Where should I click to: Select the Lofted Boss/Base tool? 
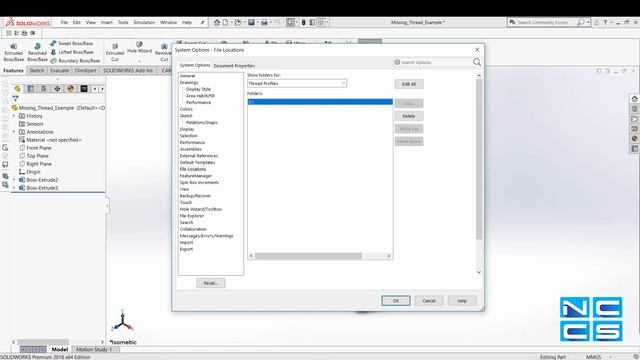point(72,52)
